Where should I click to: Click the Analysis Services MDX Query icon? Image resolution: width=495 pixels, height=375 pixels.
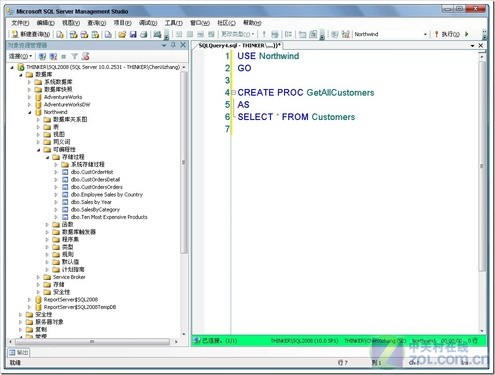tap(74, 34)
